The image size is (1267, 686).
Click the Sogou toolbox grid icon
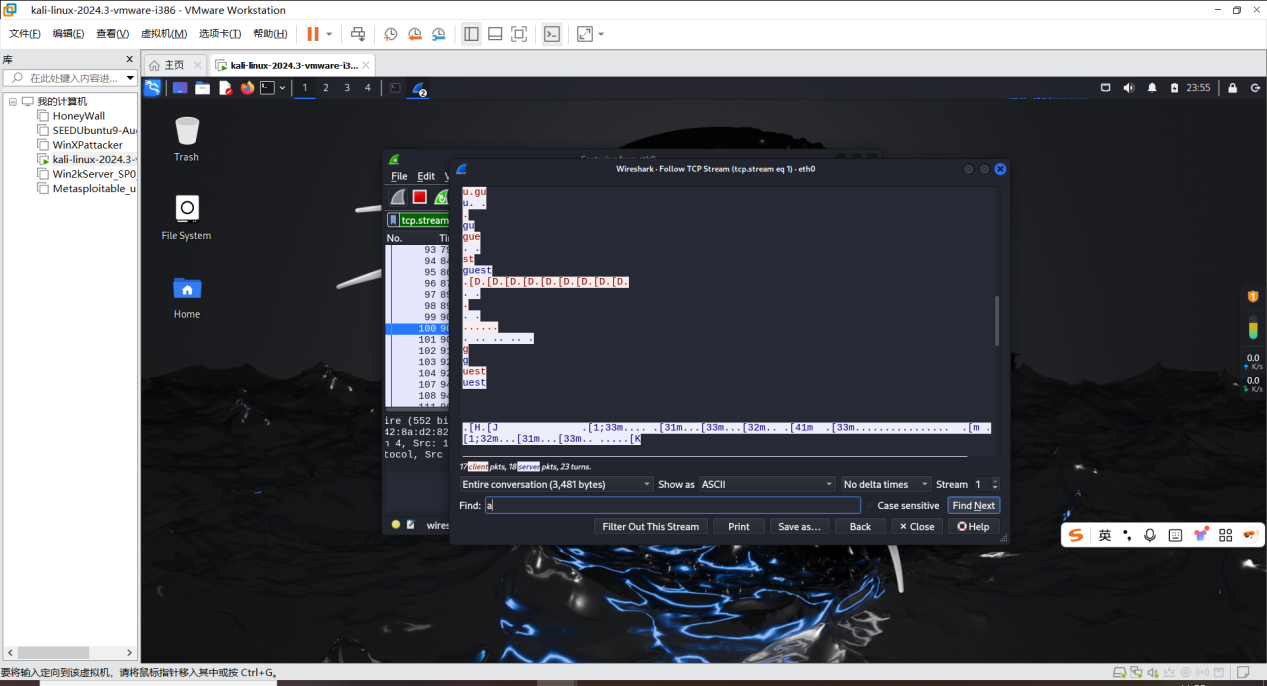point(1225,535)
